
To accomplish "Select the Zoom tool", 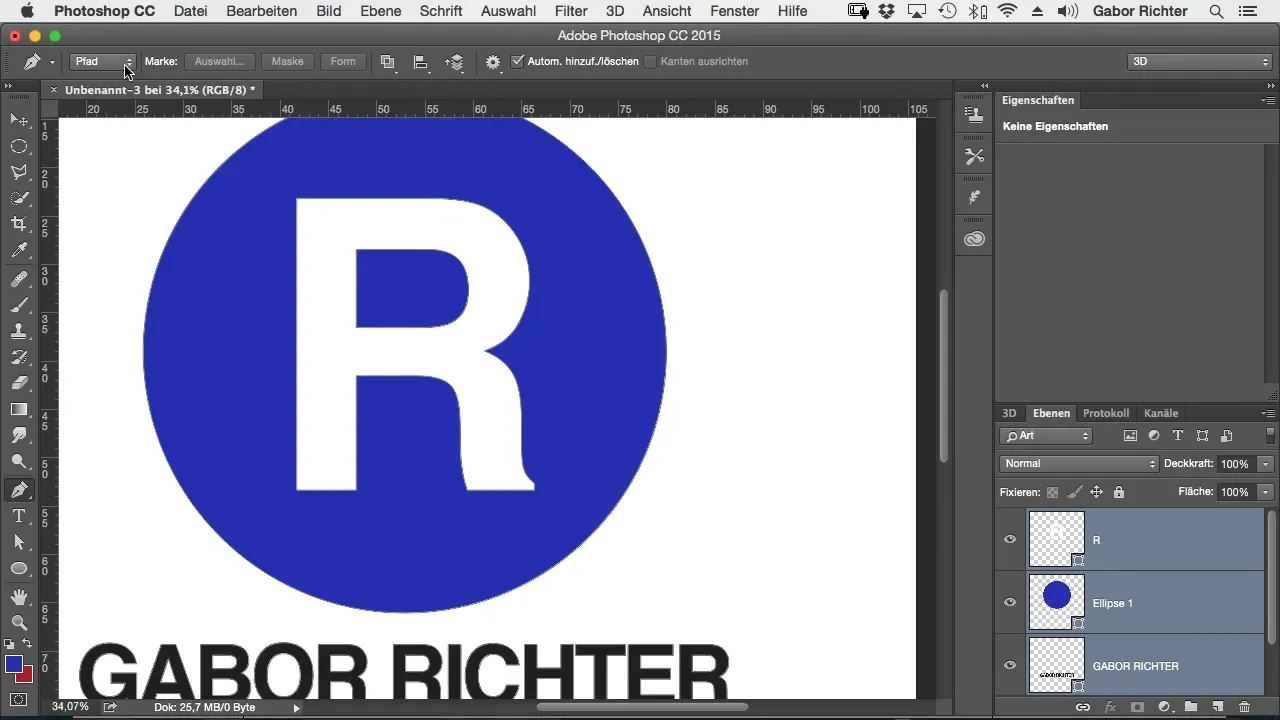I will tap(19, 623).
